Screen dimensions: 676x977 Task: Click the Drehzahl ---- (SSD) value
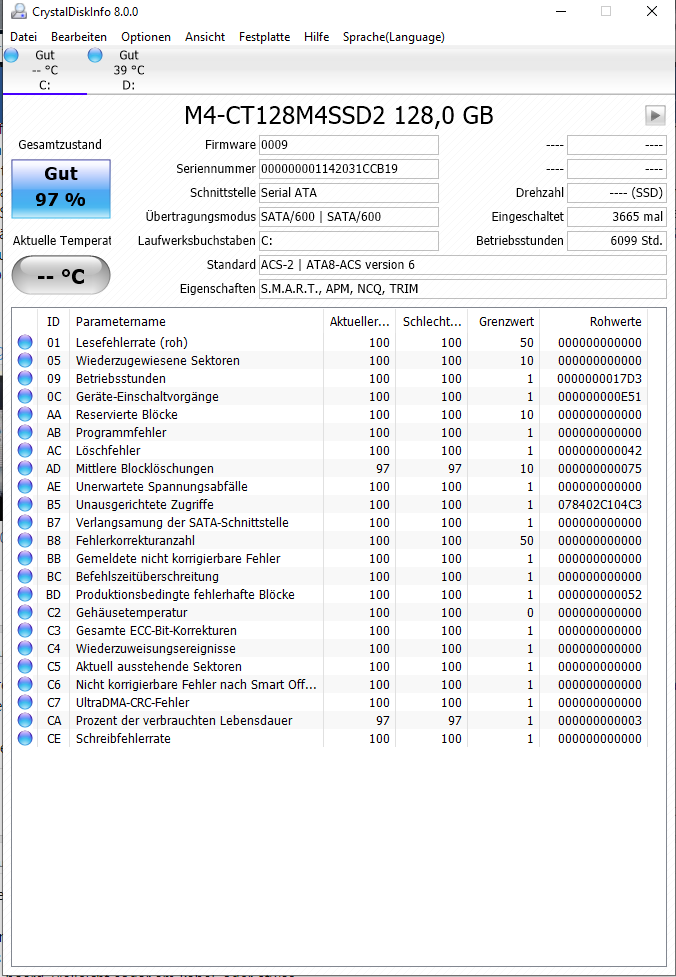coord(617,193)
